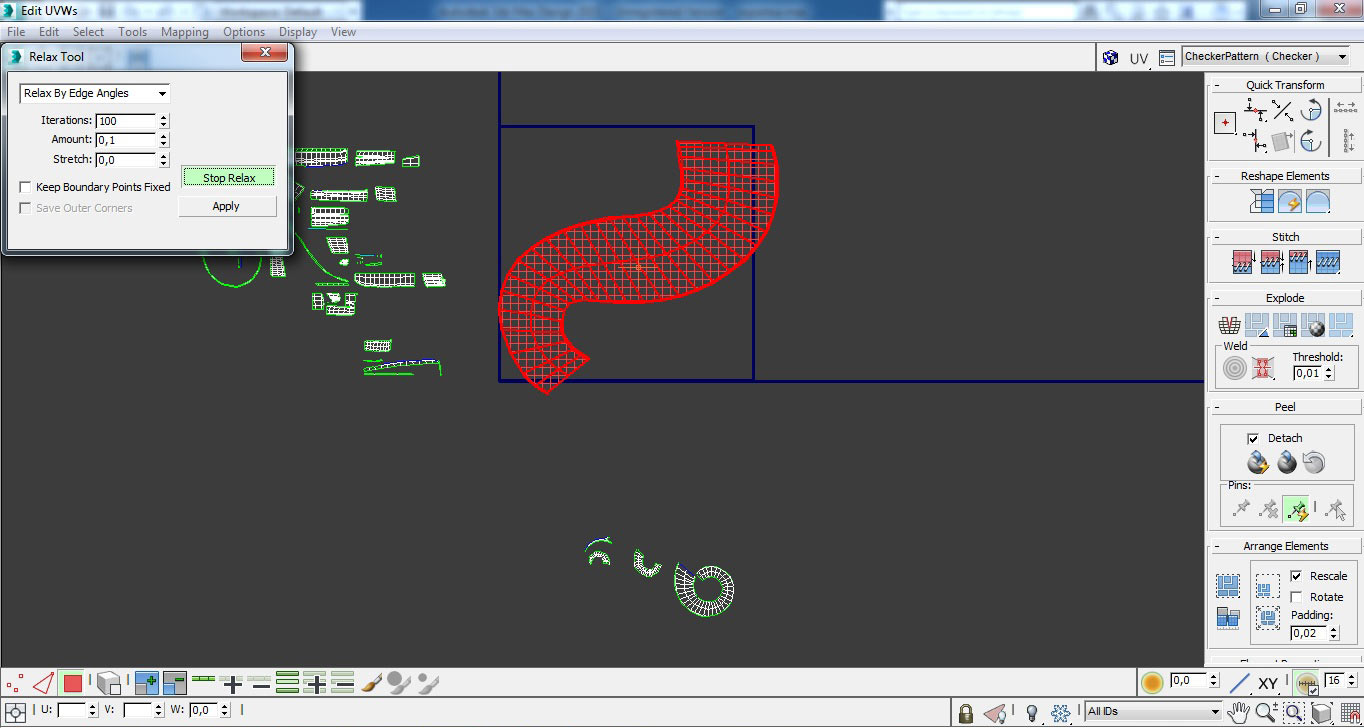Expand the All IDs material dropdown

tap(1153, 712)
